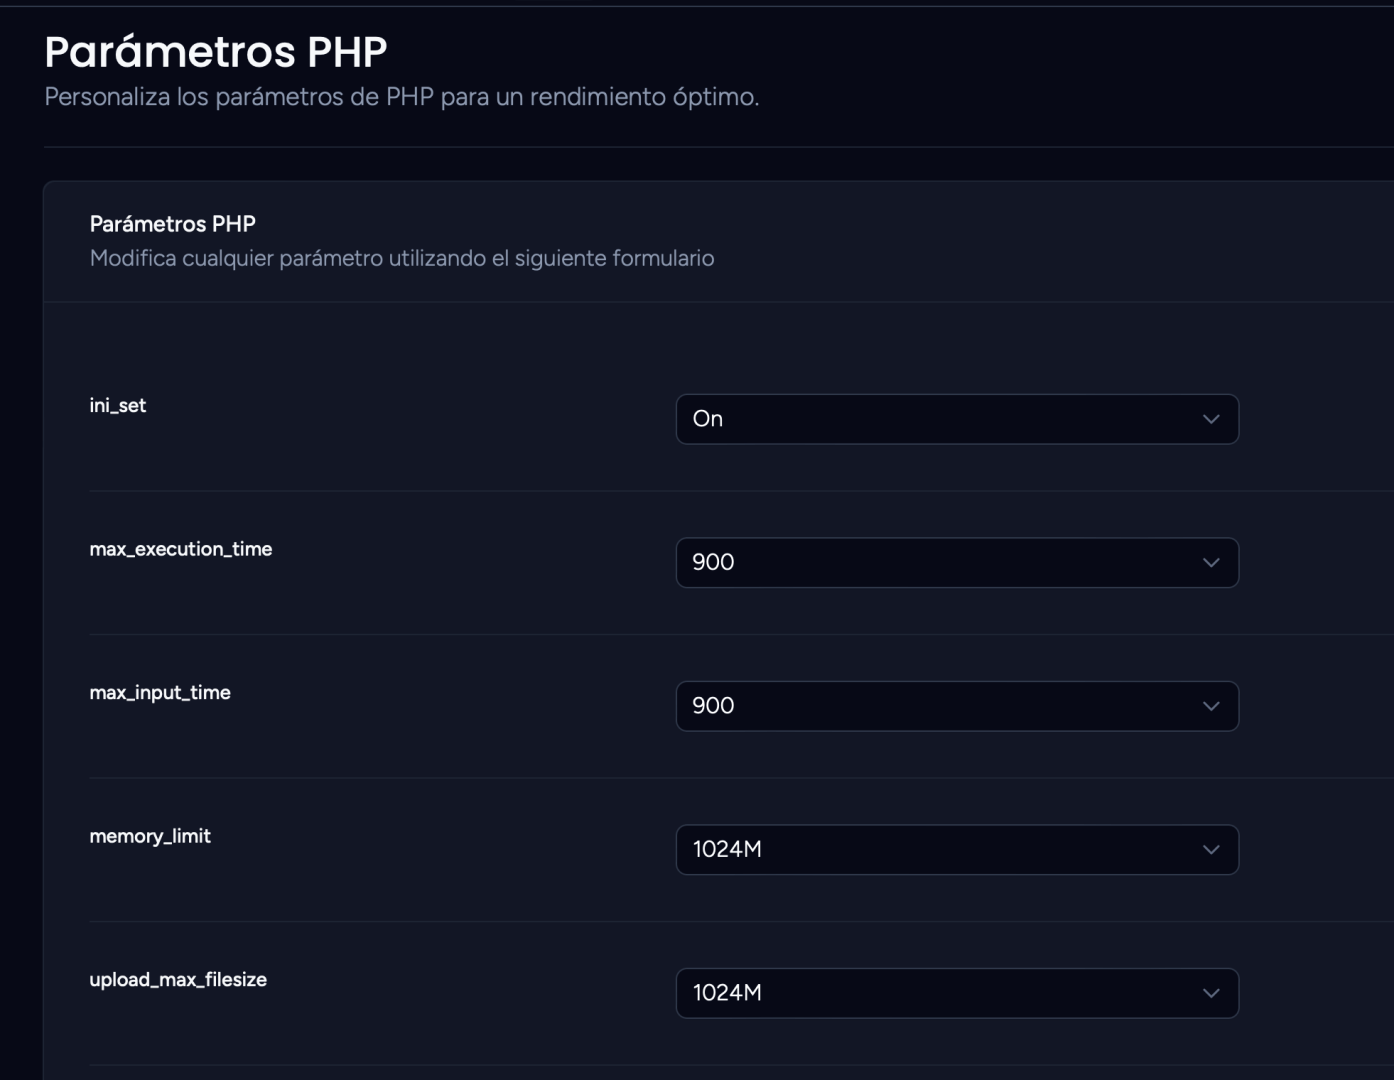The image size is (1394, 1080).
Task: Click the large Parámetros PHP page title
Action: click(x=216, y=51)
